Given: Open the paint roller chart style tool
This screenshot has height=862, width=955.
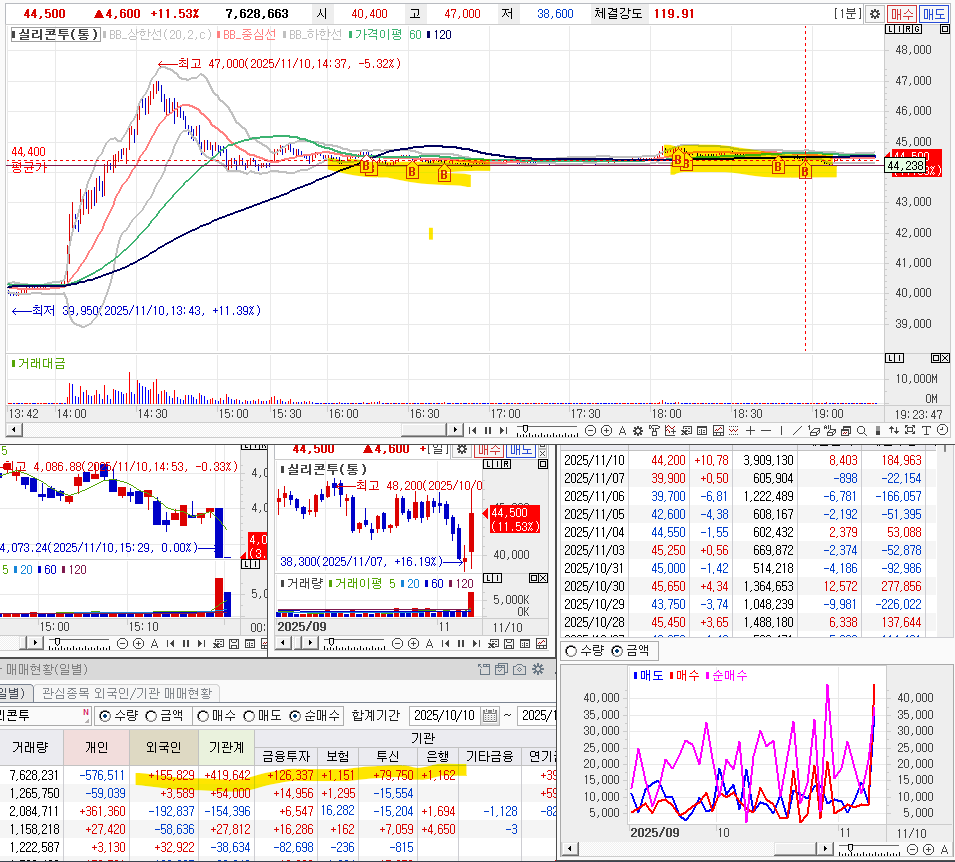Looking at the screenshot, I should (654, 431).
